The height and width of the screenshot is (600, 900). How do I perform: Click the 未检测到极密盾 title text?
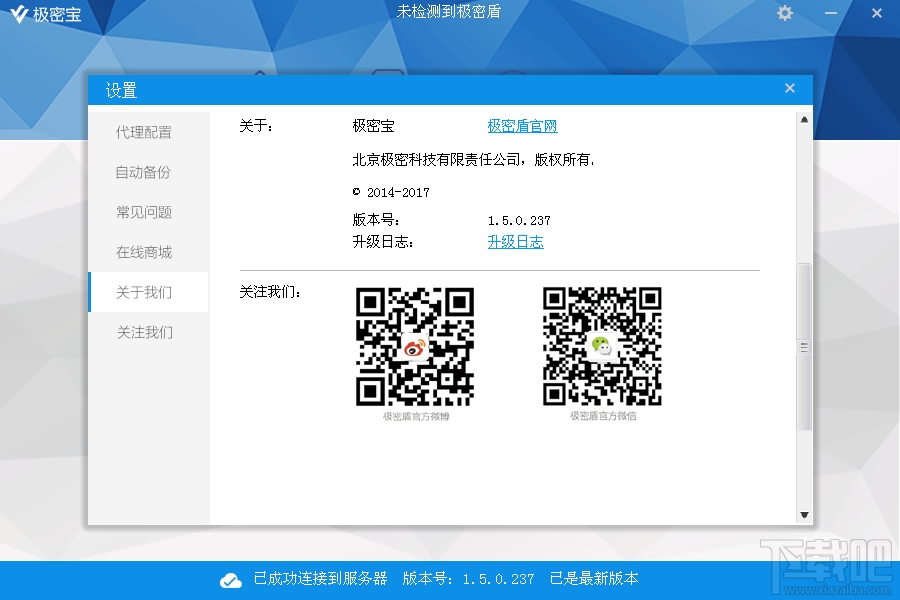(x=449, y=11)
